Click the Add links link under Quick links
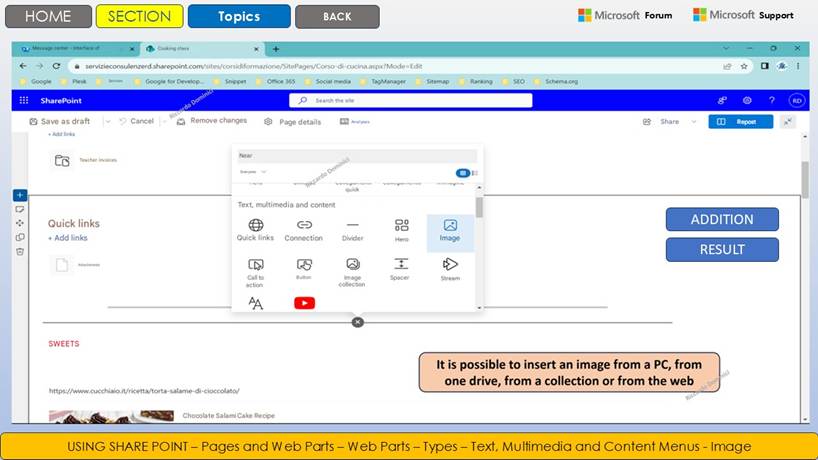This screenshot has height=460, width=818. (68, 238)
